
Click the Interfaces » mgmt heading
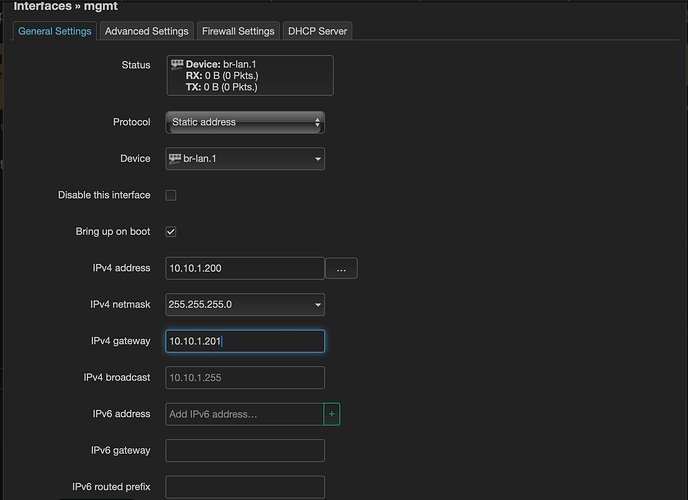[65, 6]
